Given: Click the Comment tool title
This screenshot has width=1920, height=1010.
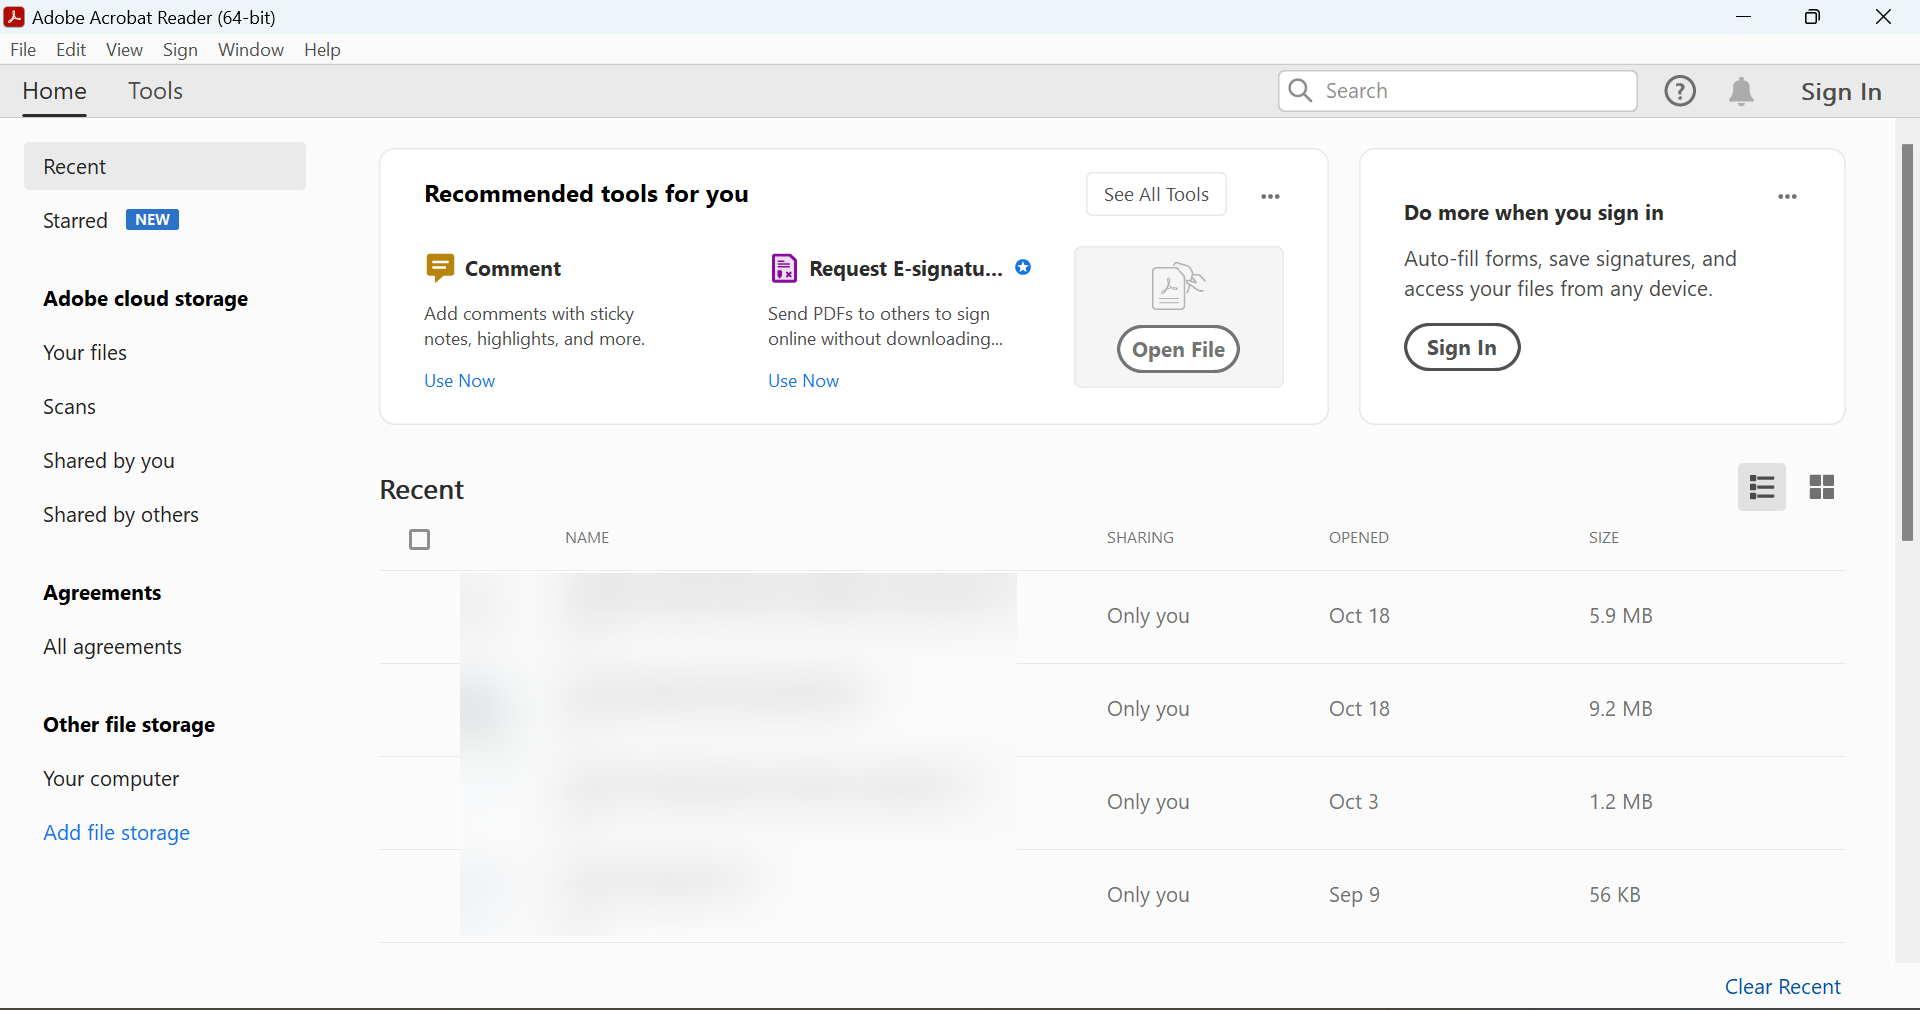Looking at the screenshot, I should point(513,268).
